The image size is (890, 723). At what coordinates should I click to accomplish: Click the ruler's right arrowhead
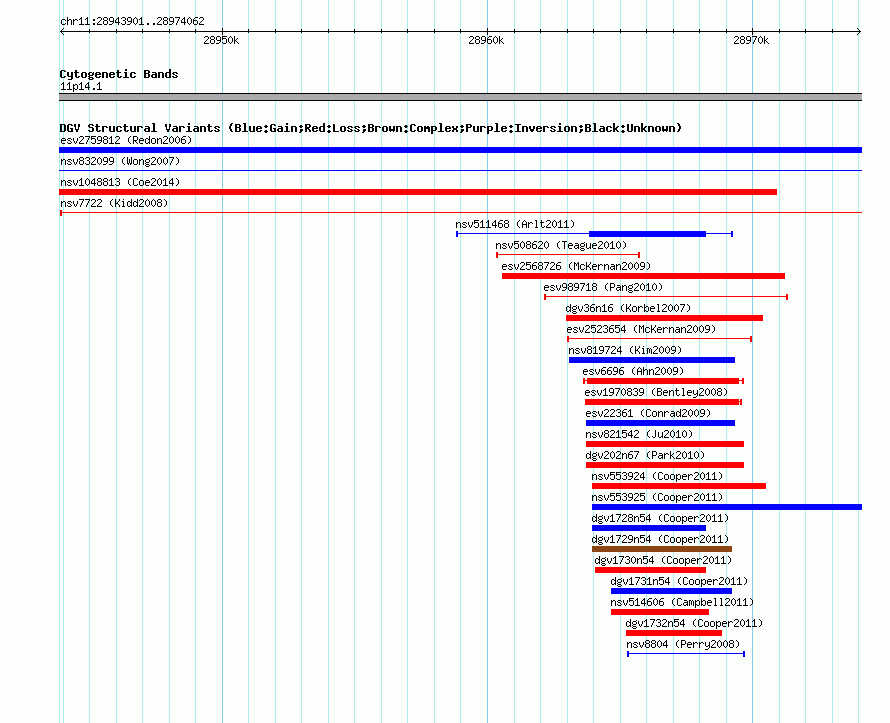(x=859, y=32)
